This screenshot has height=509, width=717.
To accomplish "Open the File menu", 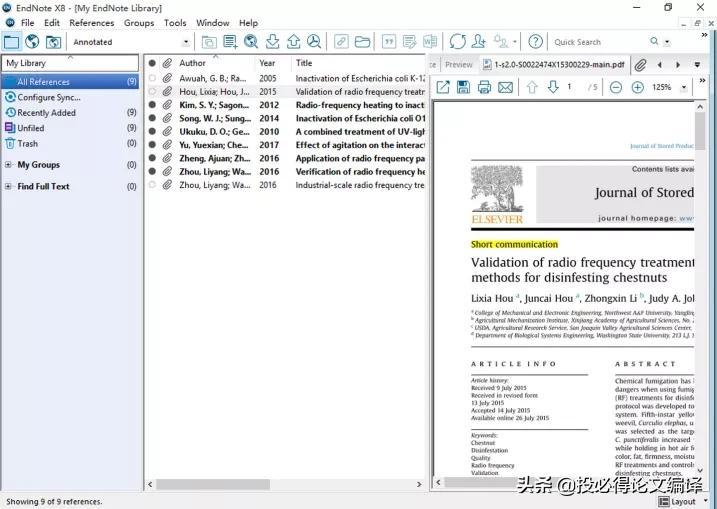I will click(x=27, y=23).
